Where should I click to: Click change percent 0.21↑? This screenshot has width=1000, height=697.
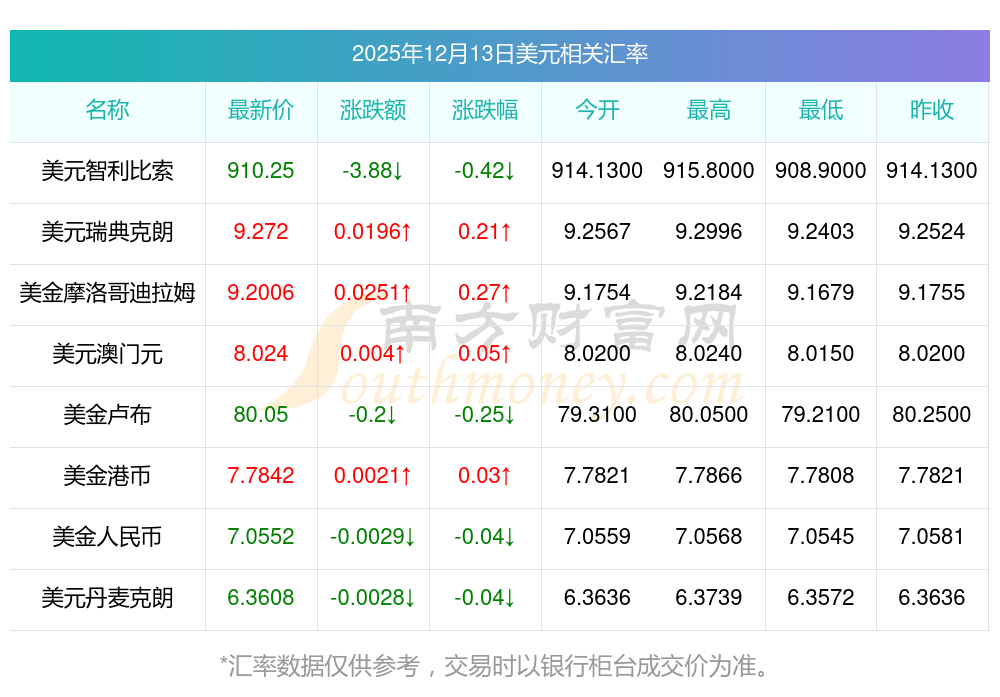(485, 231)
